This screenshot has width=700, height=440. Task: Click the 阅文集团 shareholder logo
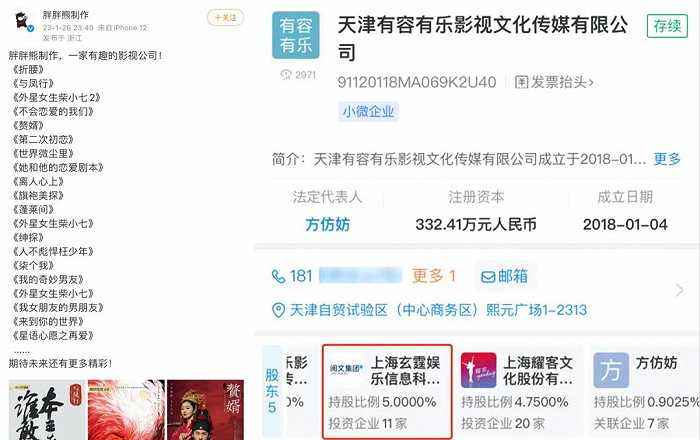[x=346, y=369]
